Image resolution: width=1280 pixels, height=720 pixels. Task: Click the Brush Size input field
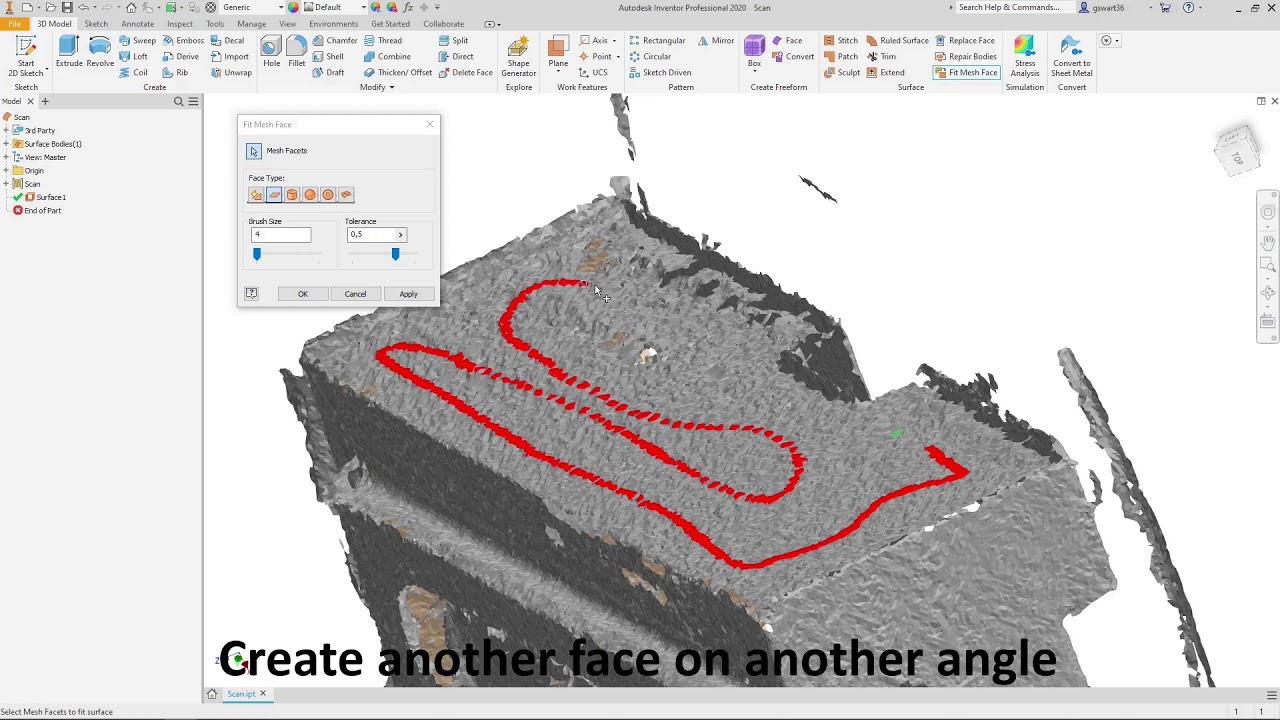(x=281, y=235)
